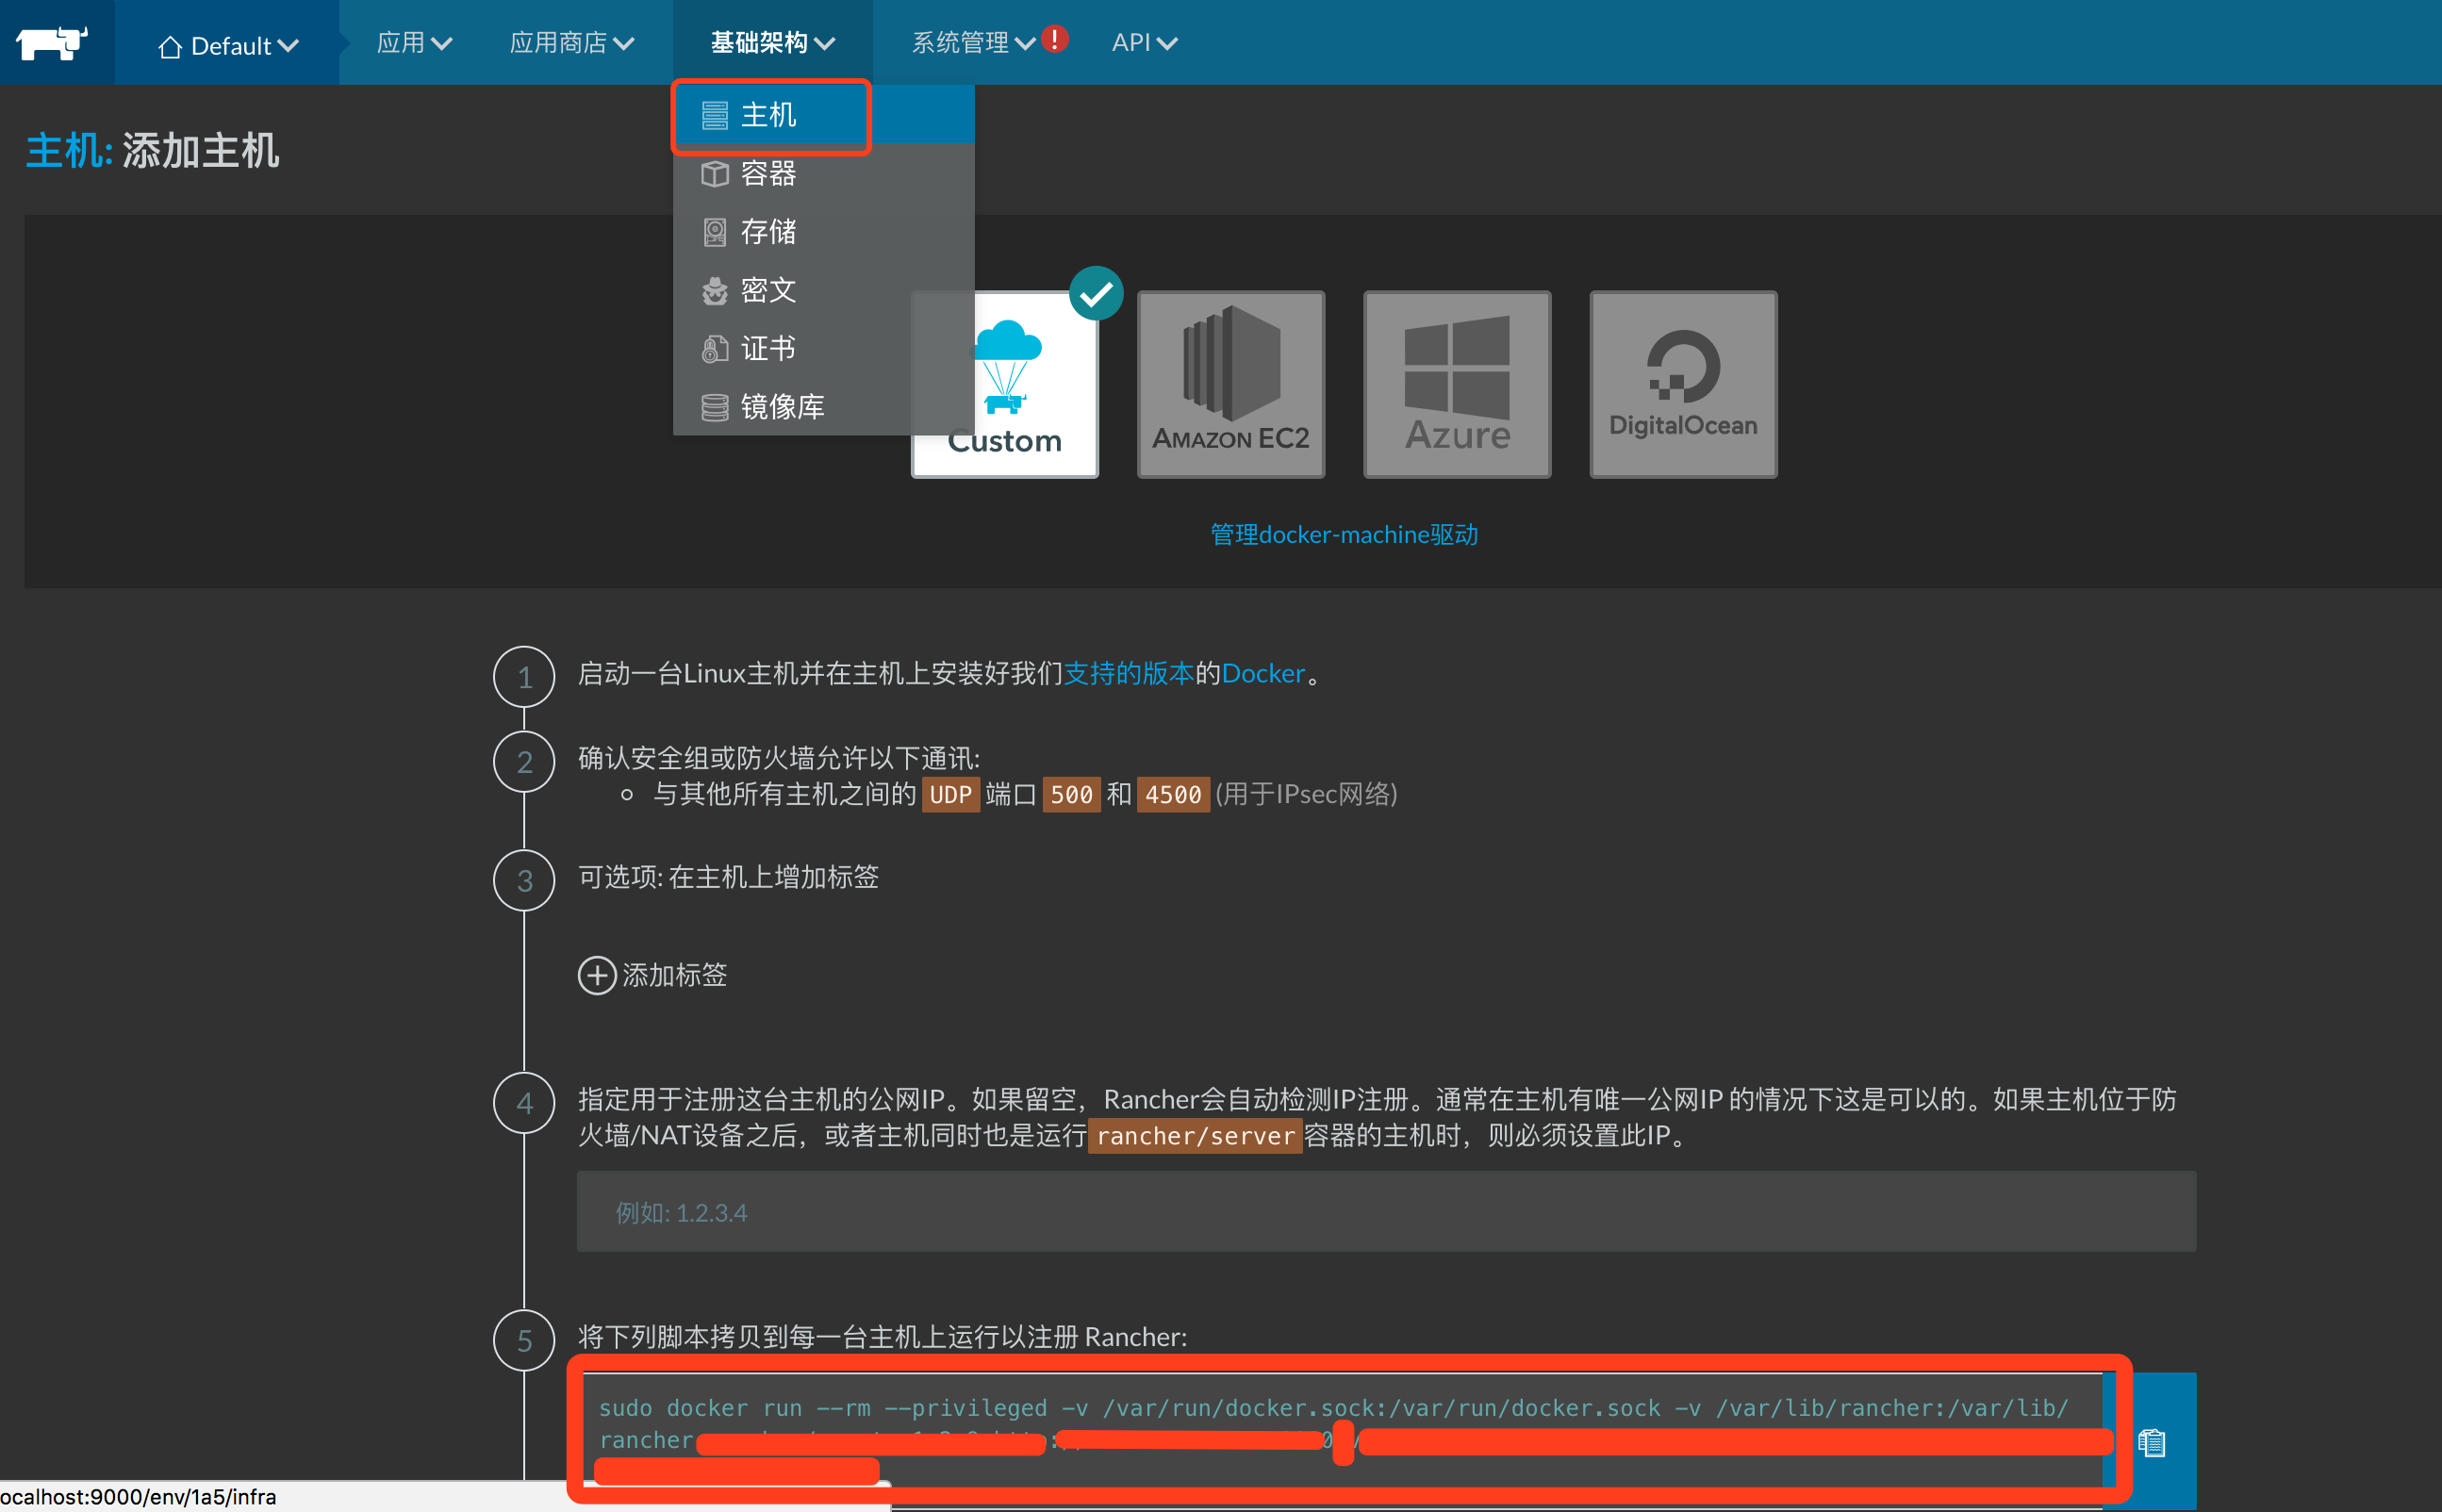Click the red alert badge on 系统管理
Screen dimensions: 2442x1512
pyautogui.click(x=1054, y=39)
